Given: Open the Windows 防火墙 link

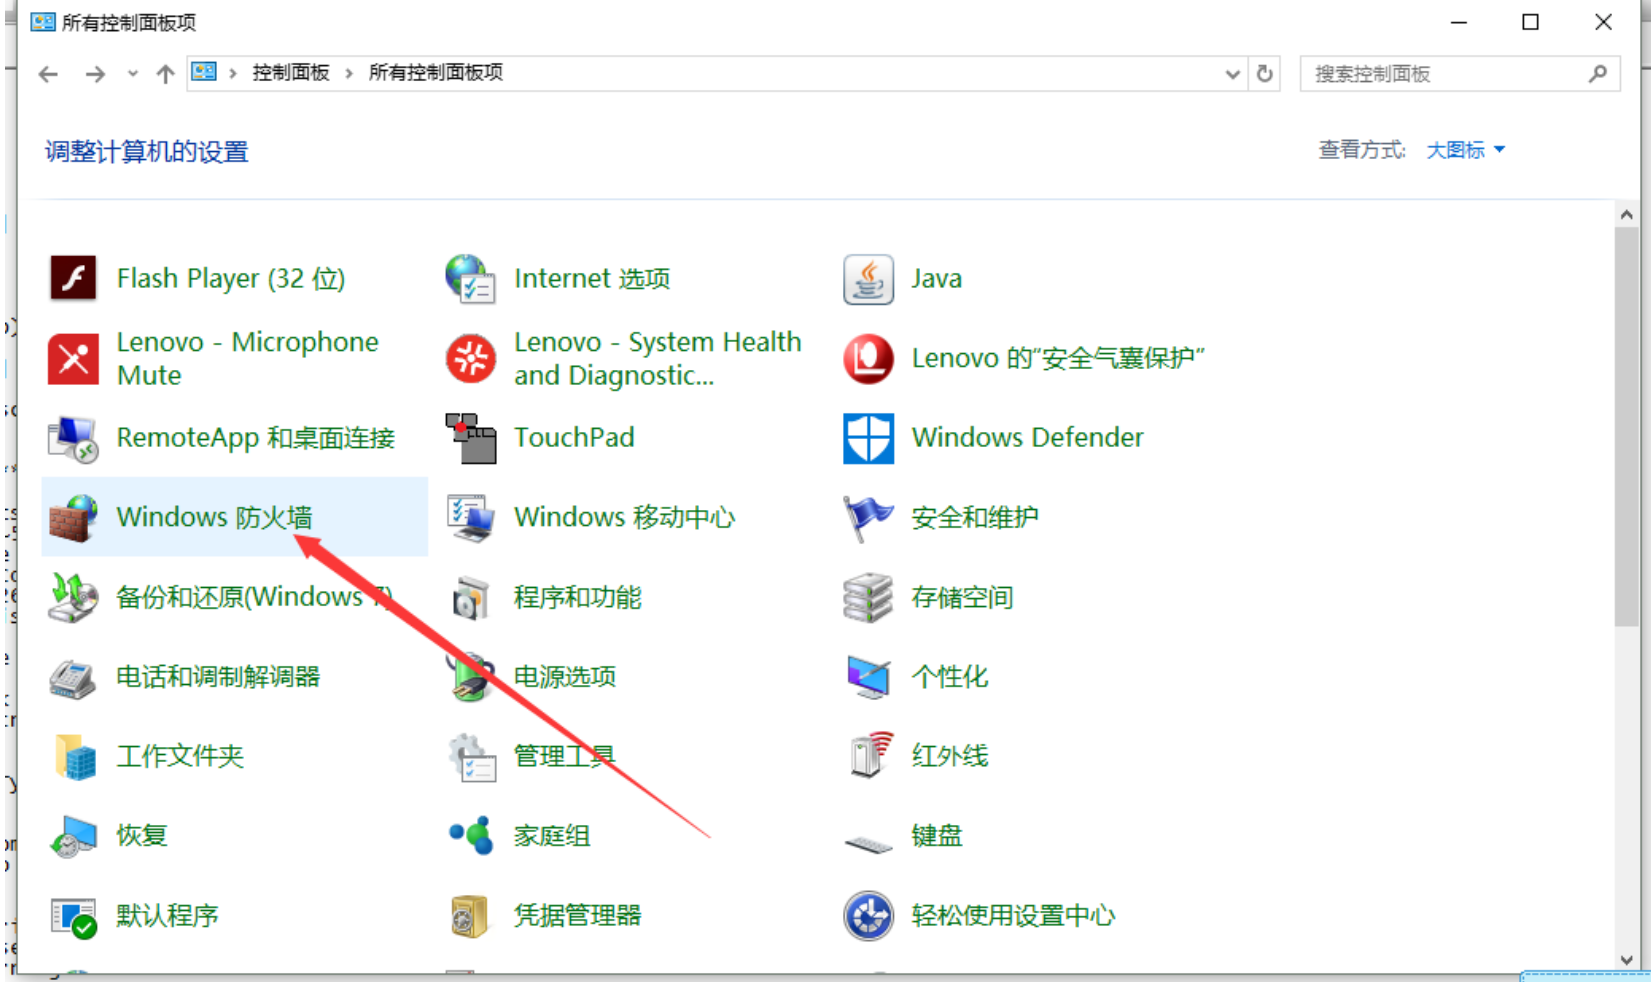Looking at the screenshot, I should [214, 517].
